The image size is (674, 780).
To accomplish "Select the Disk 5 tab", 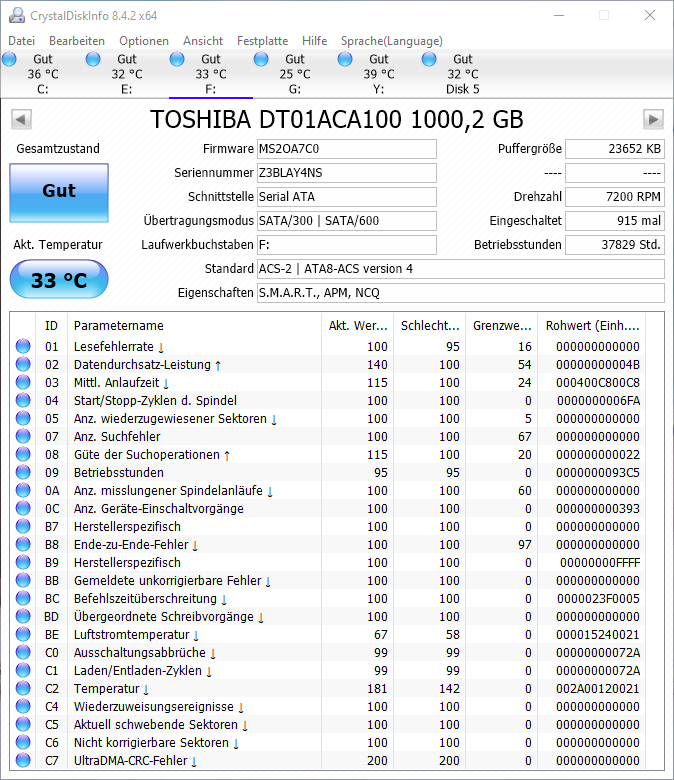I will pos(463,74).
